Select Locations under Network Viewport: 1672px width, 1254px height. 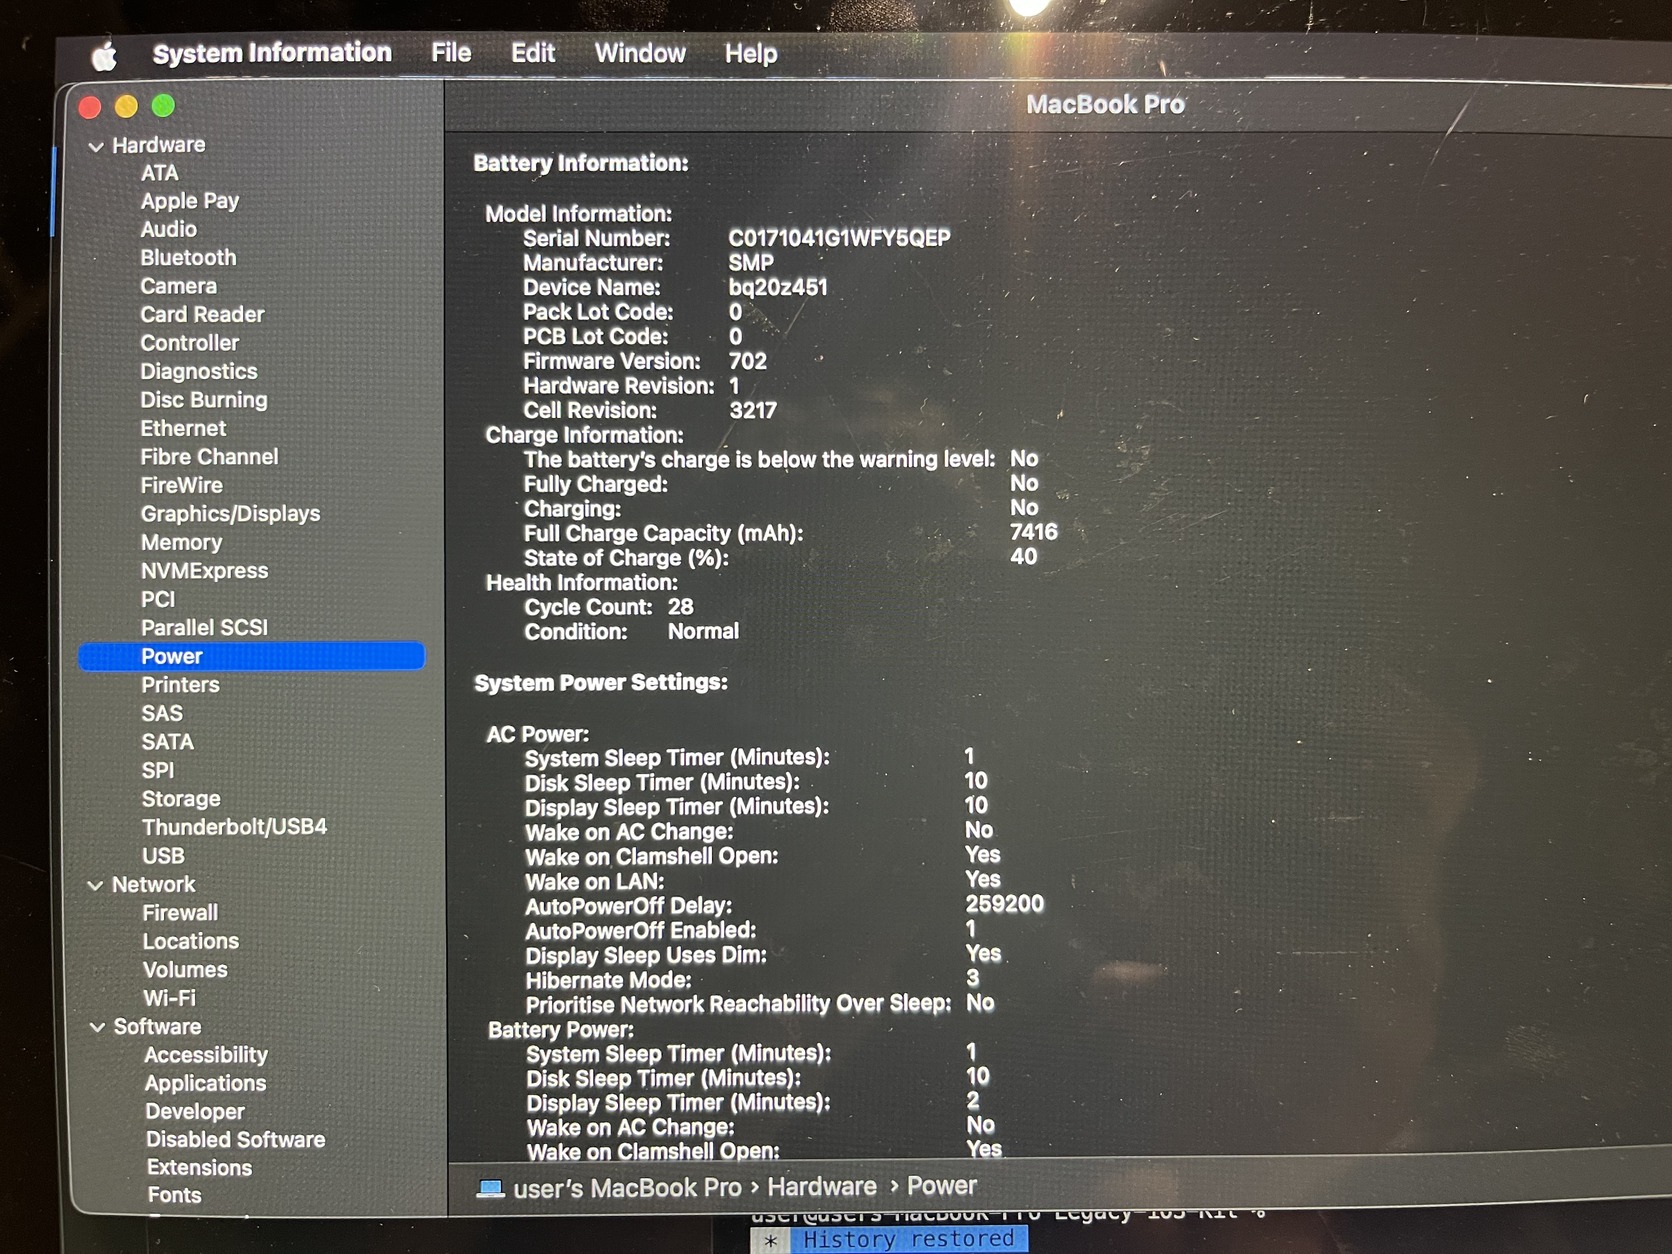[191, 942]
